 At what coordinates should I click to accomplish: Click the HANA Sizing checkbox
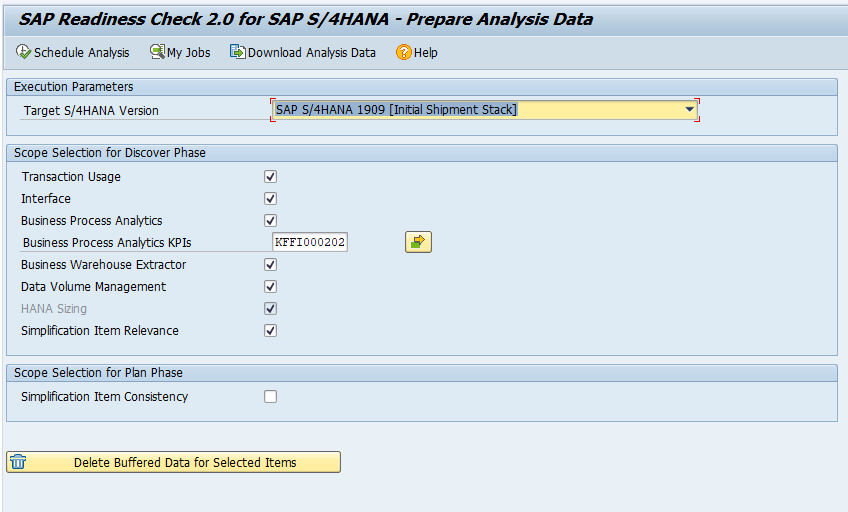coord(270,308)
